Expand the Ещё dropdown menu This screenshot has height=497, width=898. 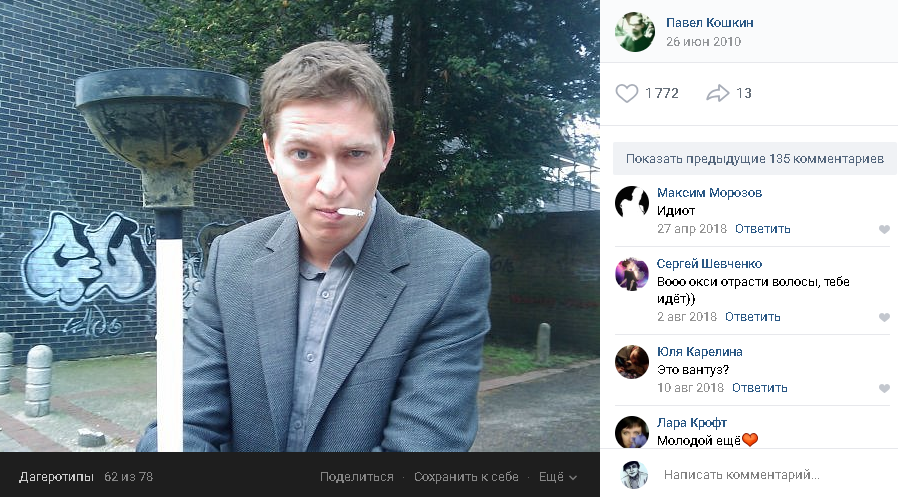557,476
